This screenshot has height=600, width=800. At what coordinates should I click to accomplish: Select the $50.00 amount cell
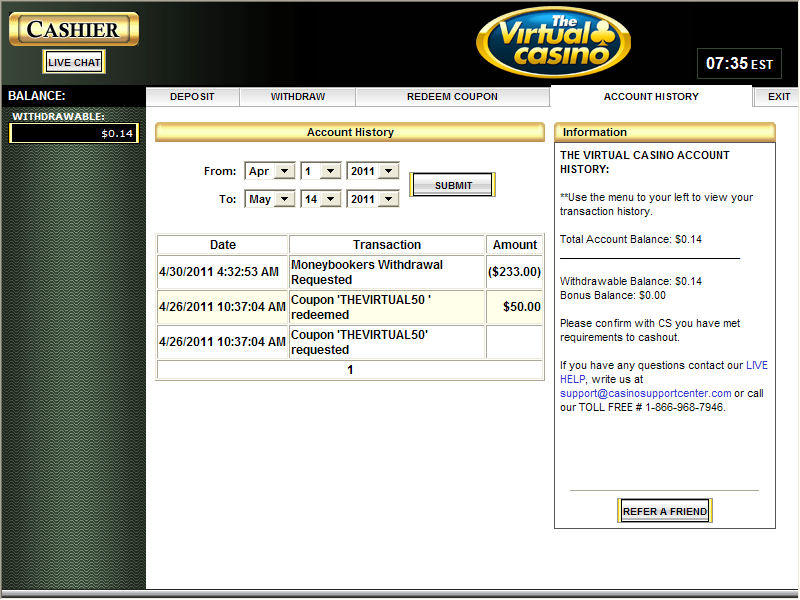(x=514, y=307)
